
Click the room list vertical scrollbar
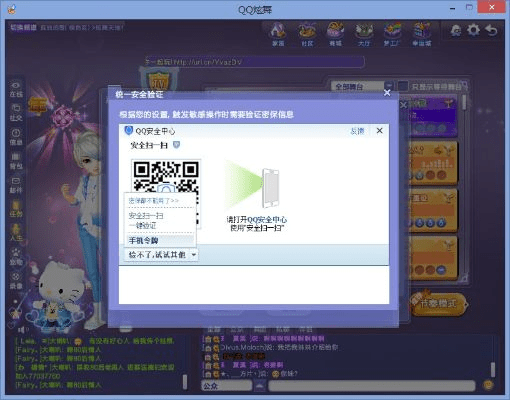coord(464,103)
